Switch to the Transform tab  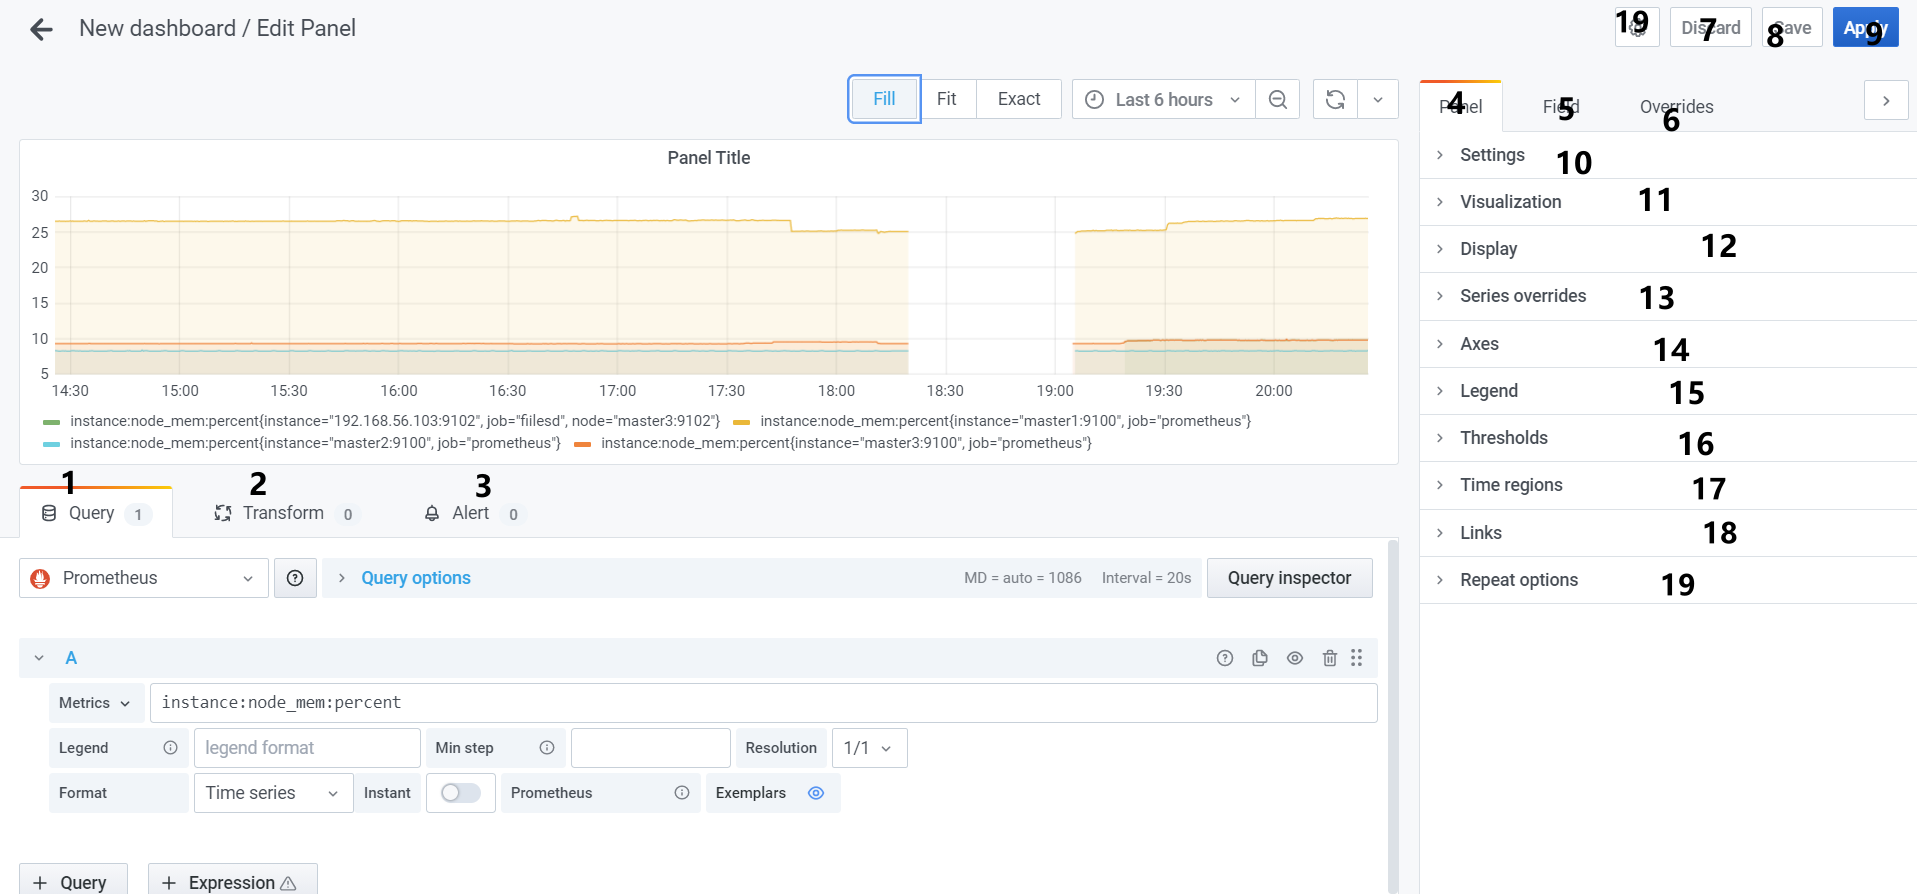click(285, 513)
